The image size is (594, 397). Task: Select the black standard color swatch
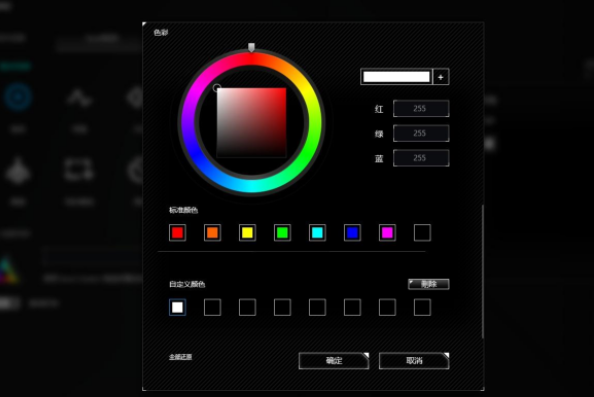pyautogui.click(x=422, y=233)
